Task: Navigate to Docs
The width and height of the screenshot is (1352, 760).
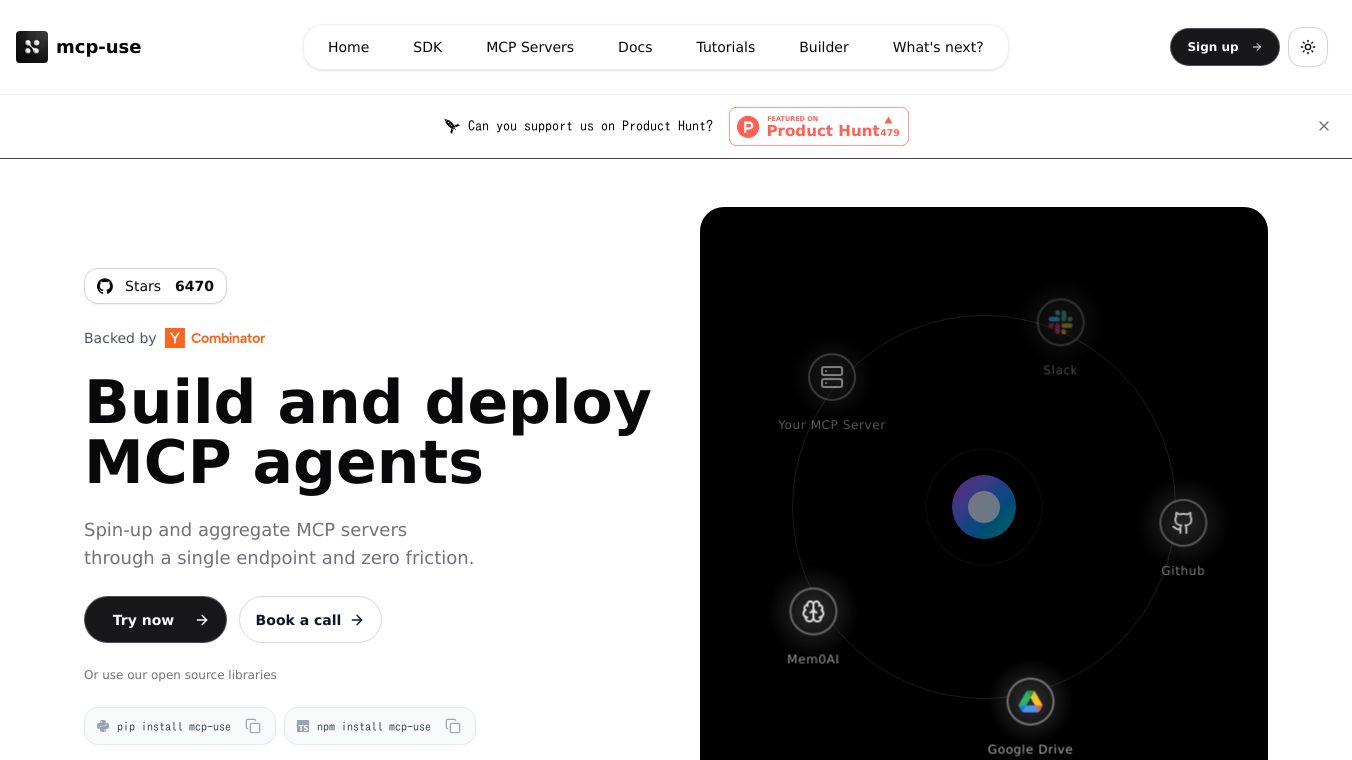Action: [635, 47]
